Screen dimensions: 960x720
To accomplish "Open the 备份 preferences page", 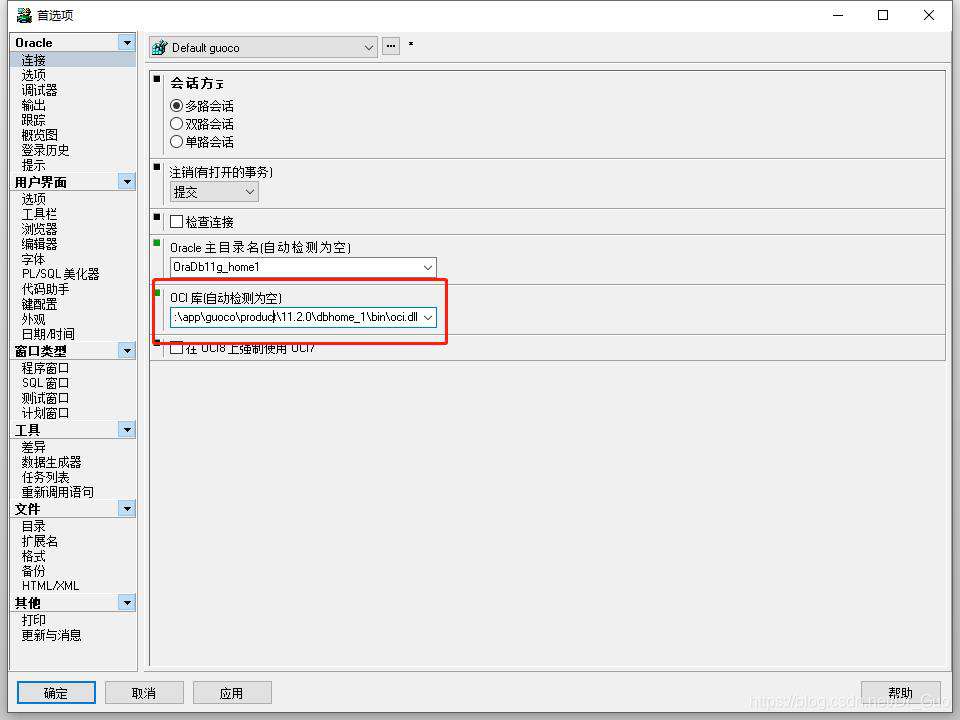I will pos(34,571).
